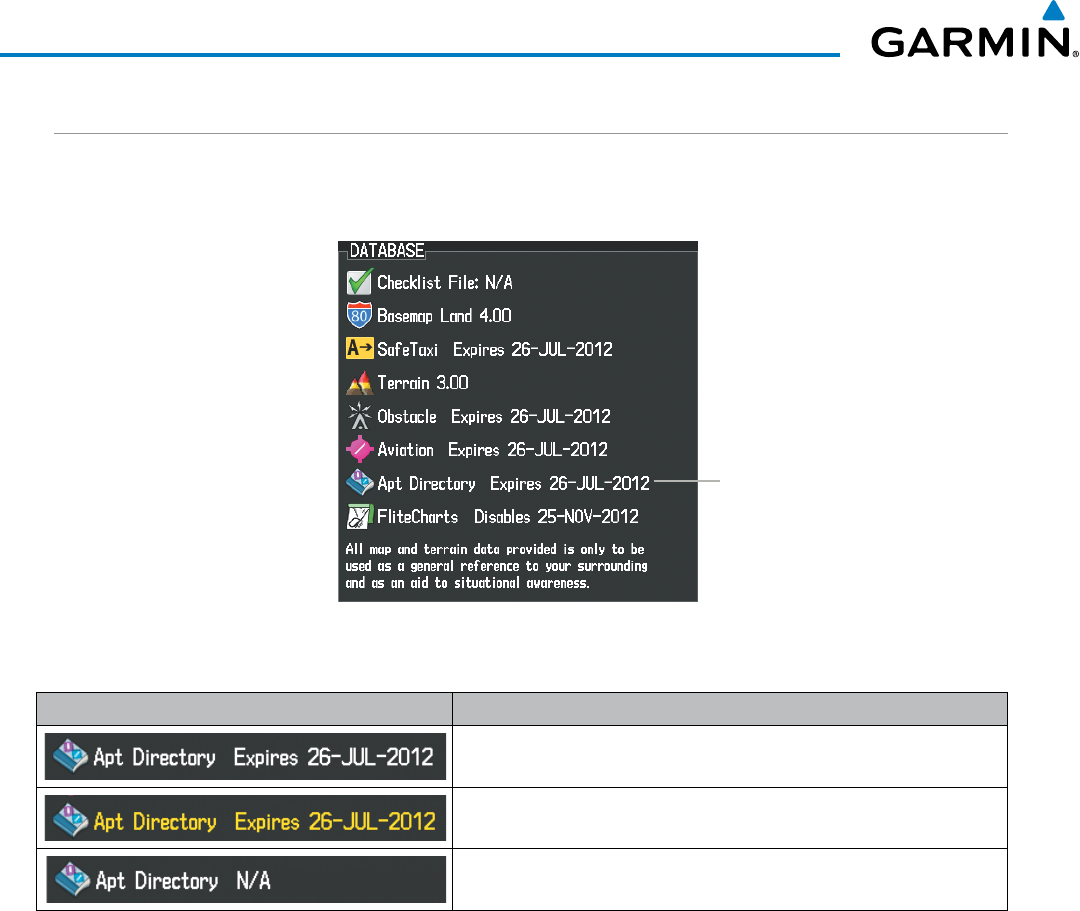Select white 'Expires 26-JUL-2012' text in table
The height and width of the screenshot is (911, 1080).
coord(333,757)
